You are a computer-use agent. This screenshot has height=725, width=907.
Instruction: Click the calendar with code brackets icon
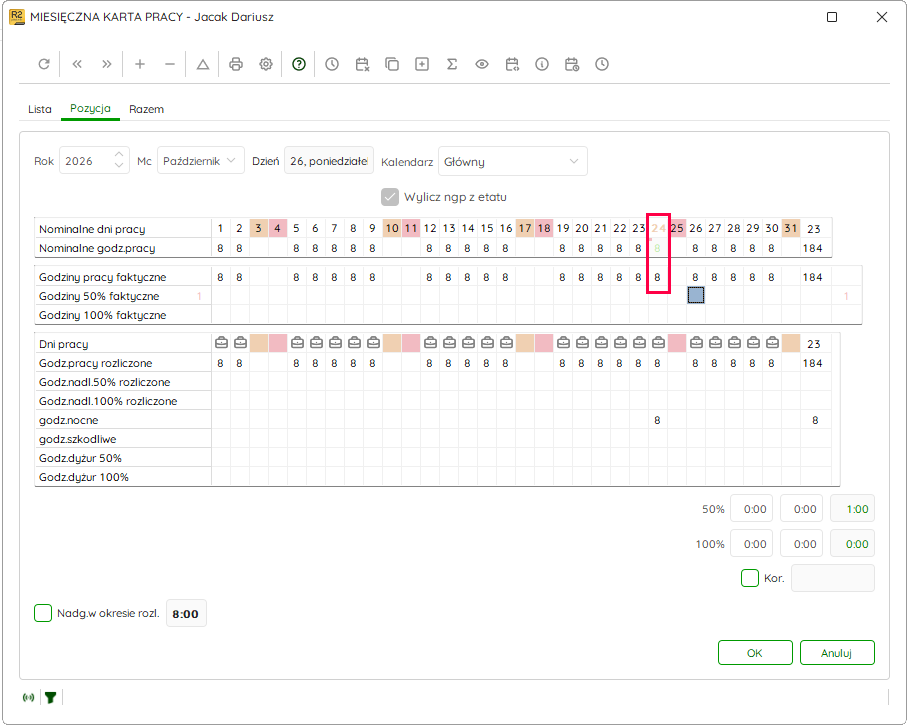tap(512, 64)
